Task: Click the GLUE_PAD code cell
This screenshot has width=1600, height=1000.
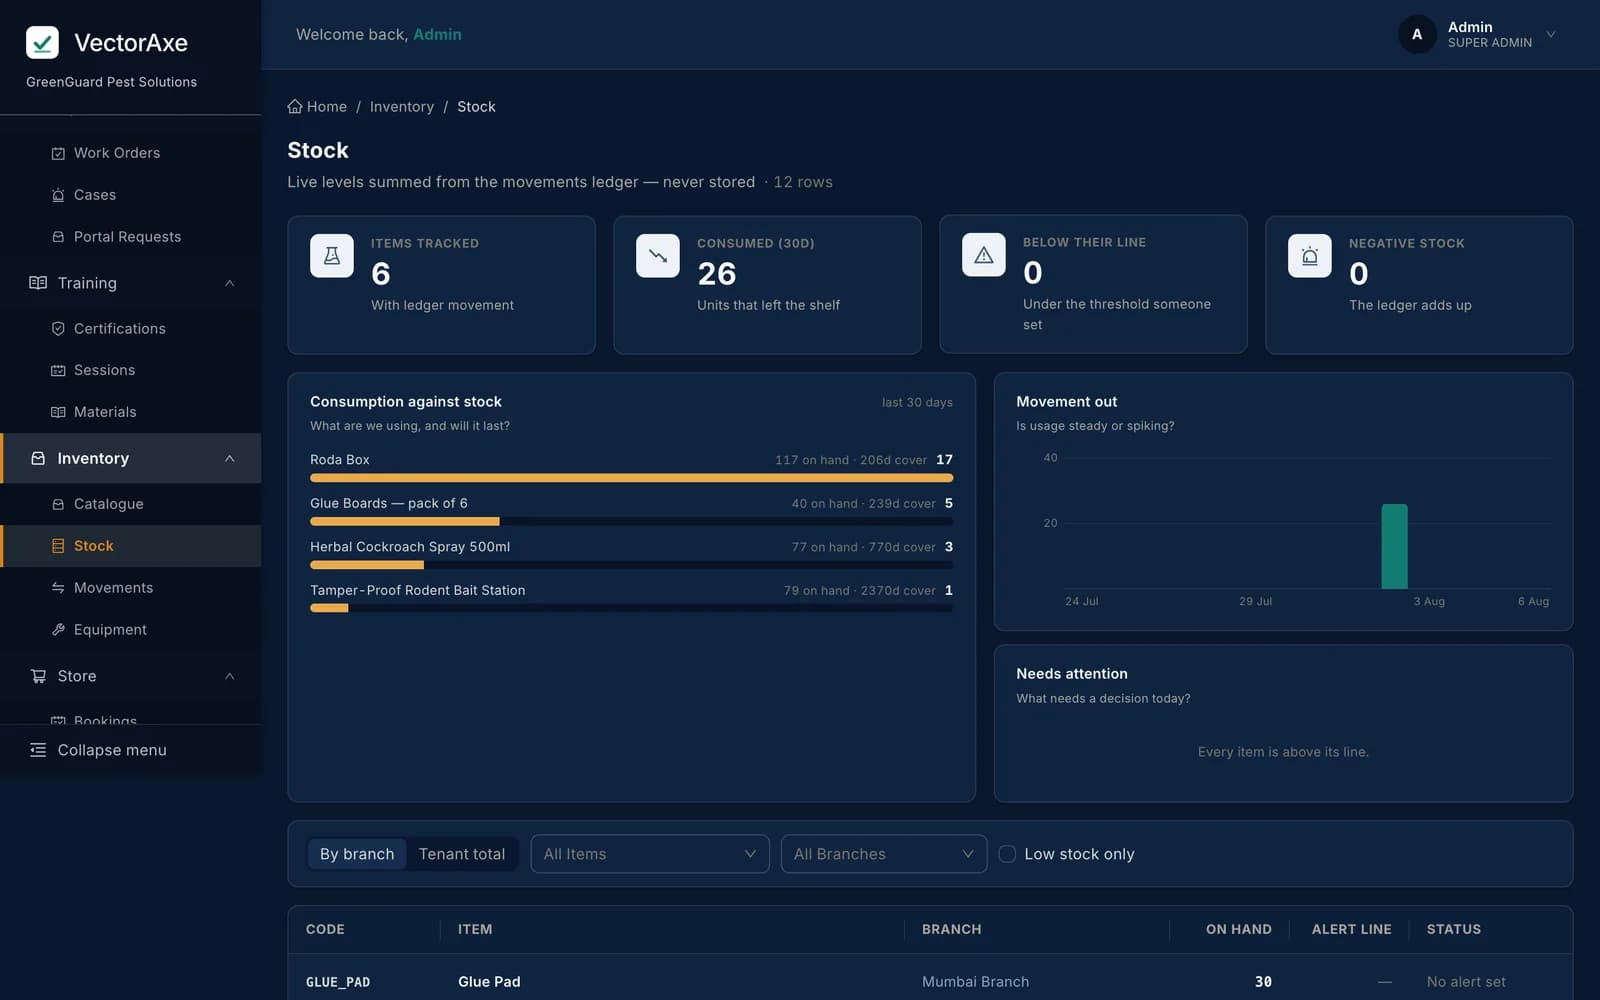Action: tap(338, 982)
